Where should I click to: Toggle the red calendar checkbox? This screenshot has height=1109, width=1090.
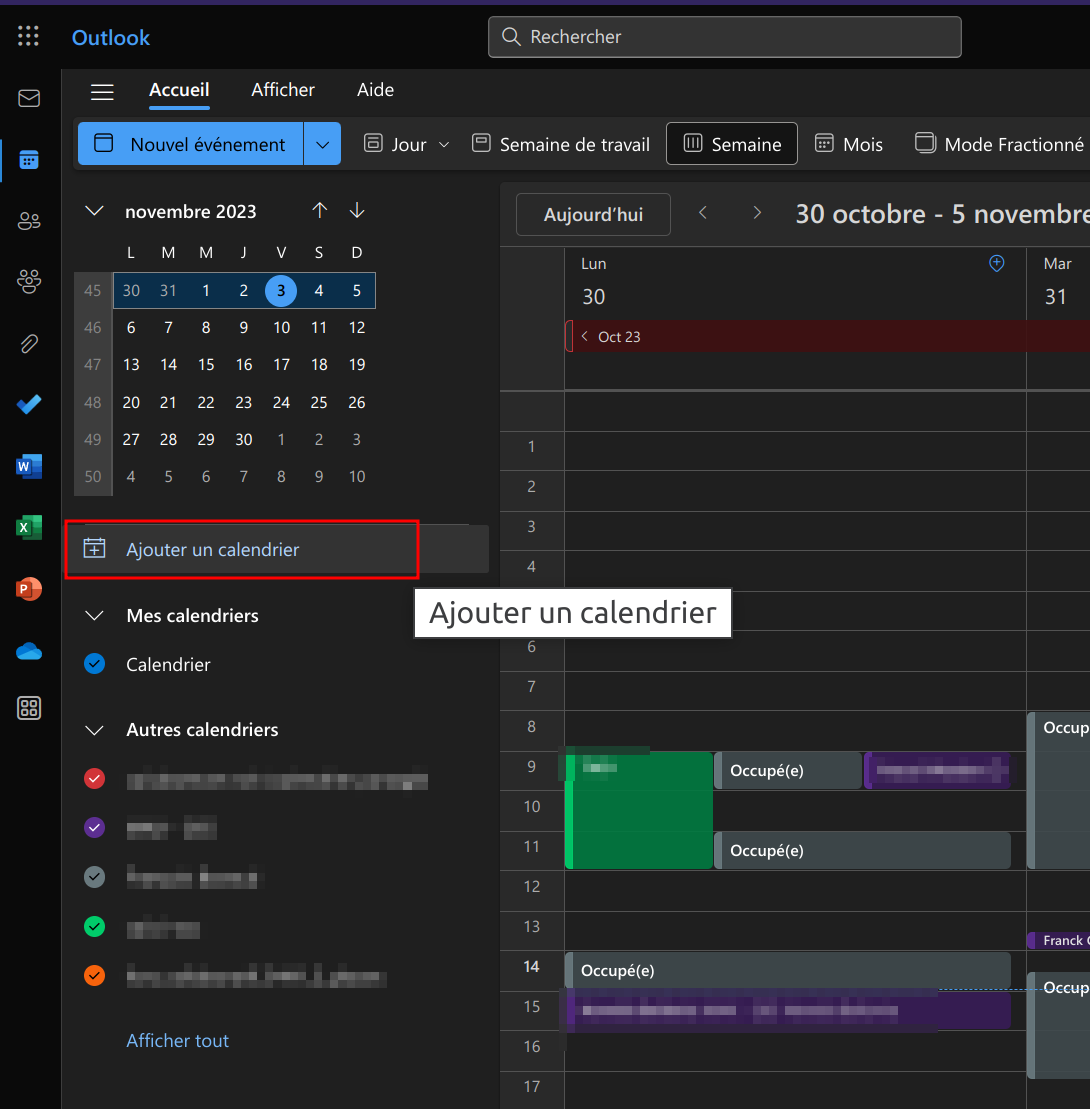(95, 778)
